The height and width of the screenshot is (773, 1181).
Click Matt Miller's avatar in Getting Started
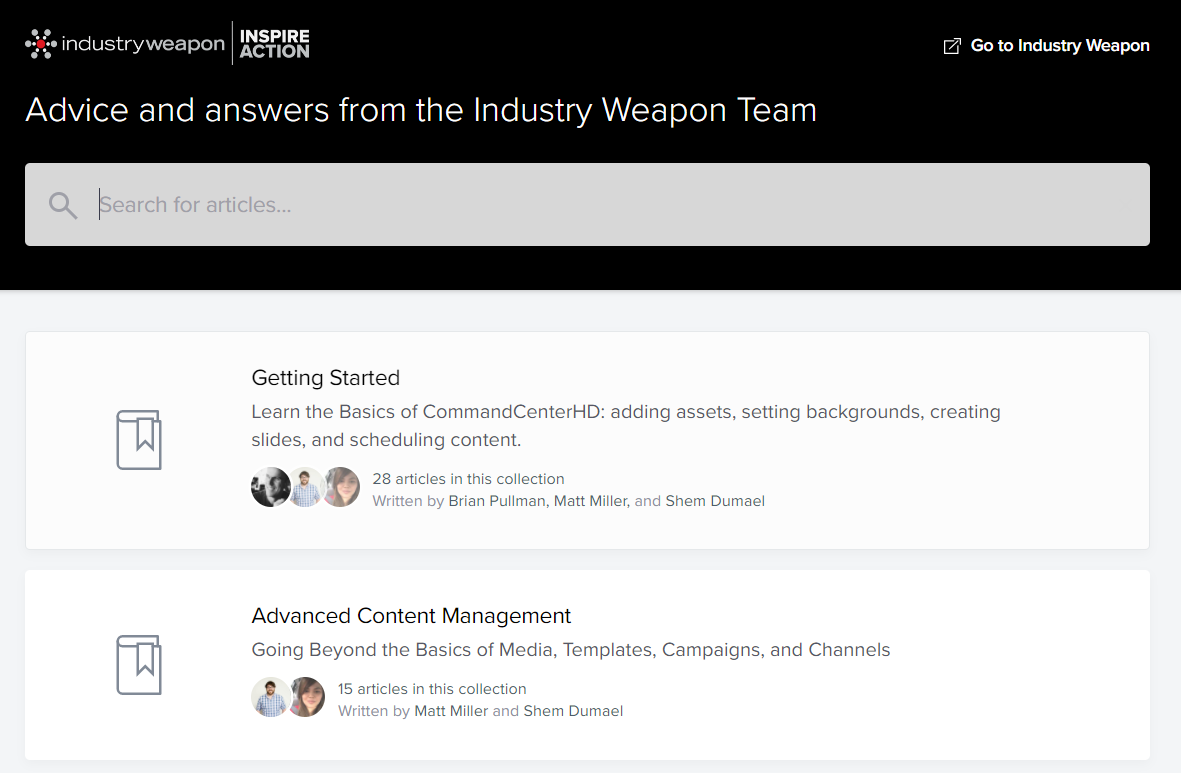[306, 487]
